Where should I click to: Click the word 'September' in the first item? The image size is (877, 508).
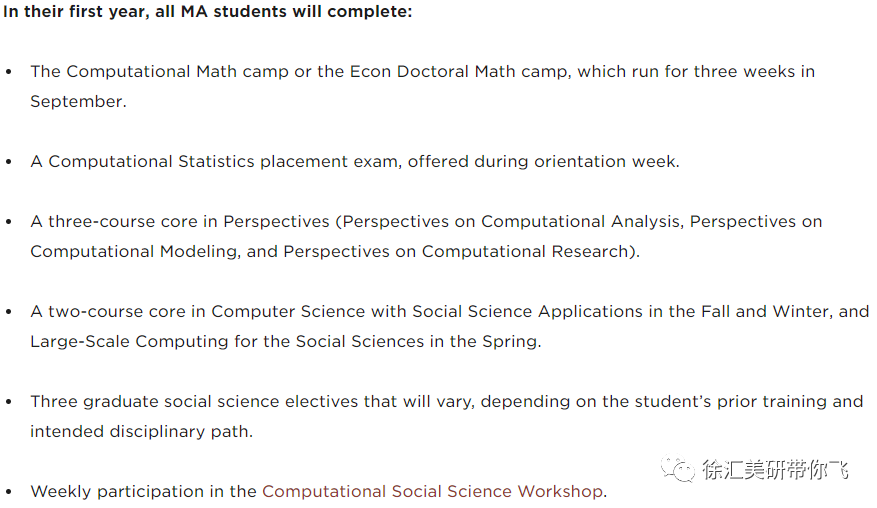point(77,101)
